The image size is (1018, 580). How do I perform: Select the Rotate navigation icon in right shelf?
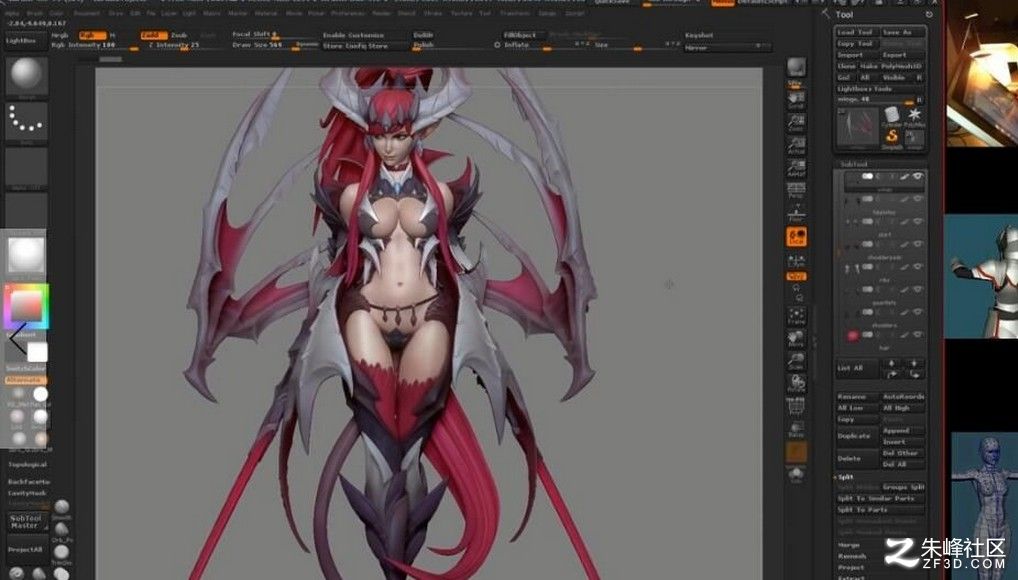click(796, 383)
